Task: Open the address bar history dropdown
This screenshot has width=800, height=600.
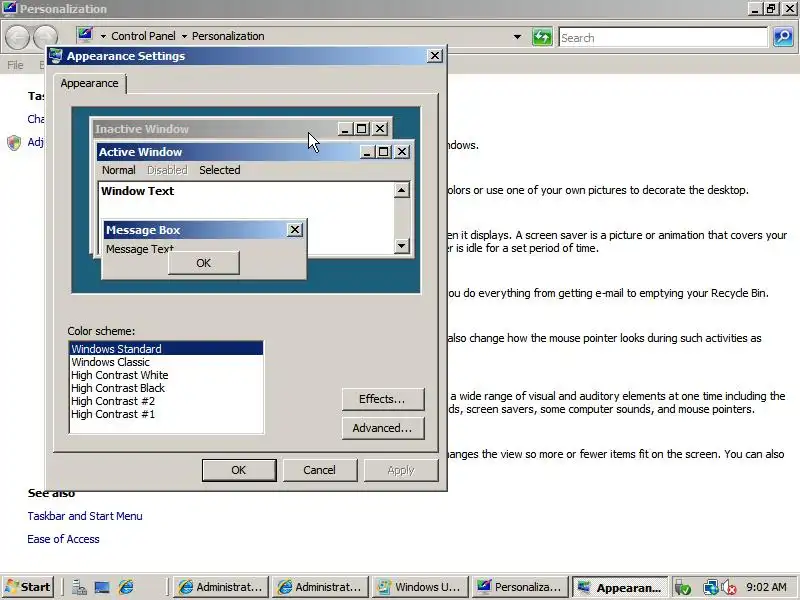Action: click(x=517, y=37)
